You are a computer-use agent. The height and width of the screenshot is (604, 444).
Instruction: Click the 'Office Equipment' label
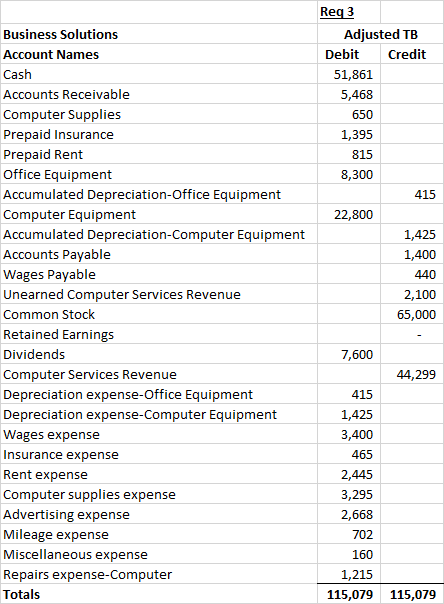point(57,174)
